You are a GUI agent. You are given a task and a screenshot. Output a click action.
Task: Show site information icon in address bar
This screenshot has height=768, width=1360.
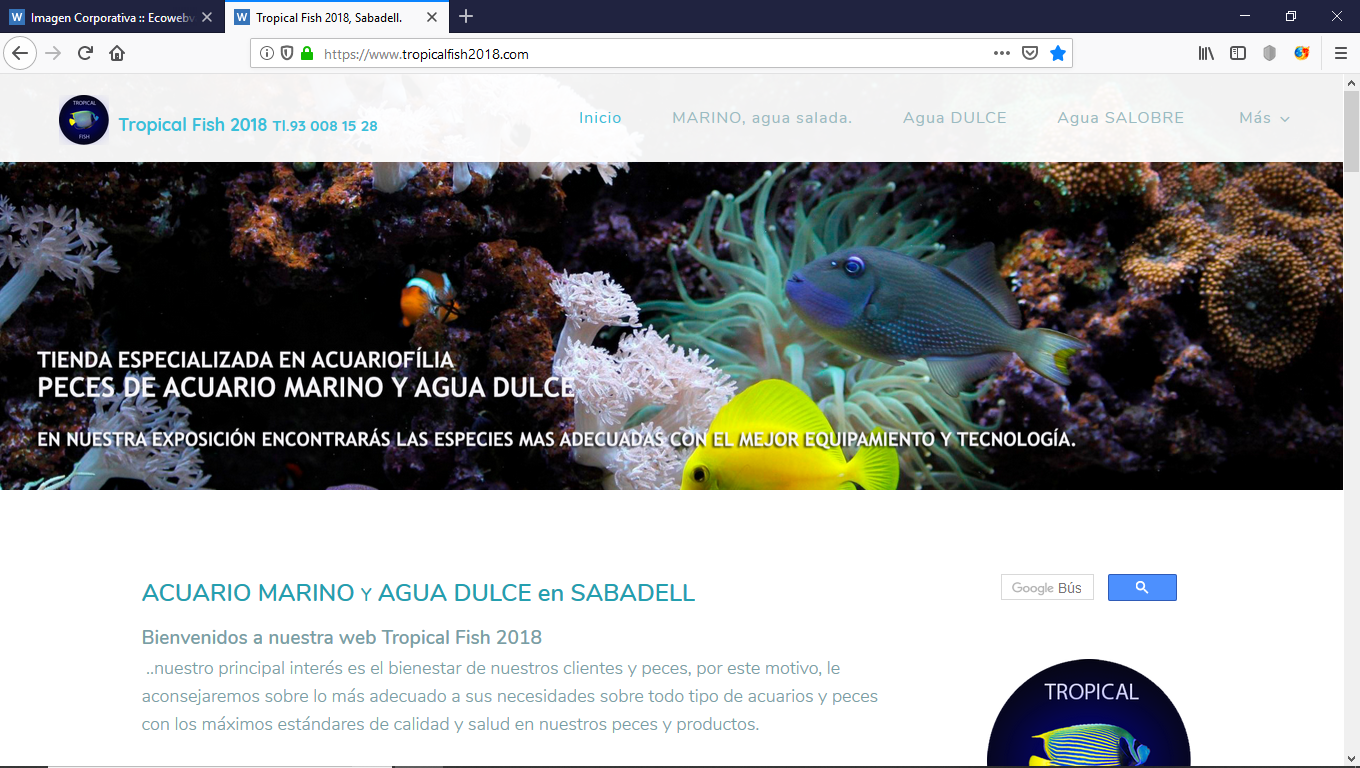point(267,54)
